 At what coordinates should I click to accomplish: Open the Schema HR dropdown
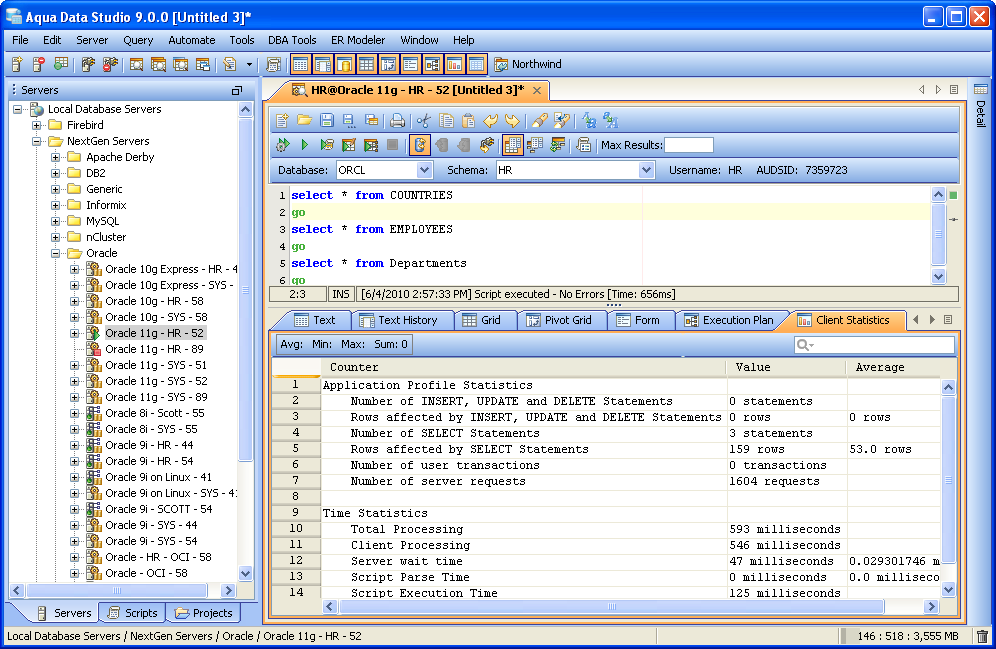646,170
